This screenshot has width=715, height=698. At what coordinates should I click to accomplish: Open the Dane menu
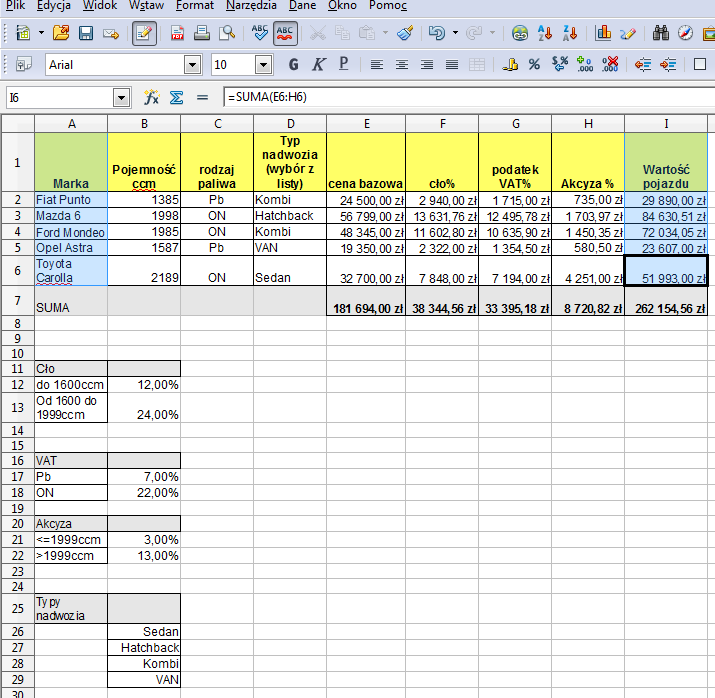(302, 5)
